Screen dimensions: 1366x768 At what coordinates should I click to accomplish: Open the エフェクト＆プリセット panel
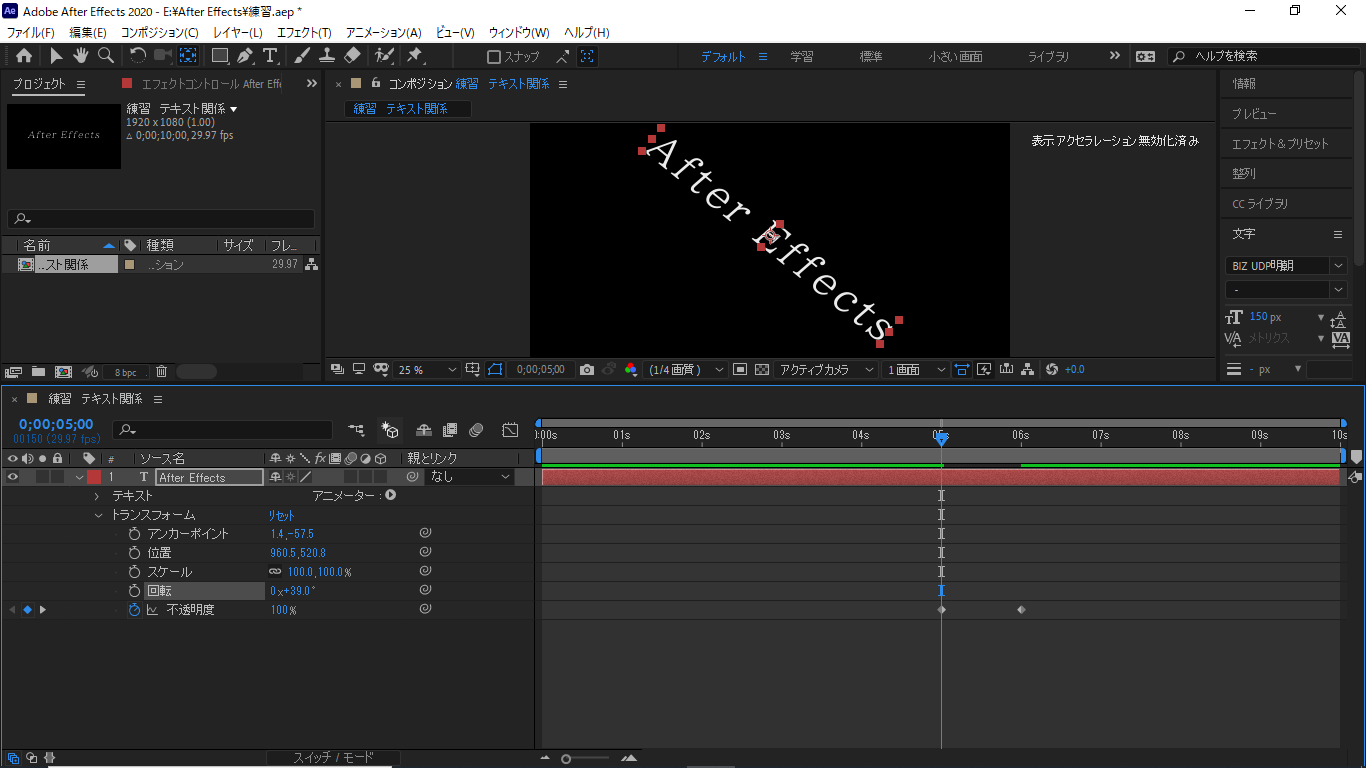tap(1280, 144)
